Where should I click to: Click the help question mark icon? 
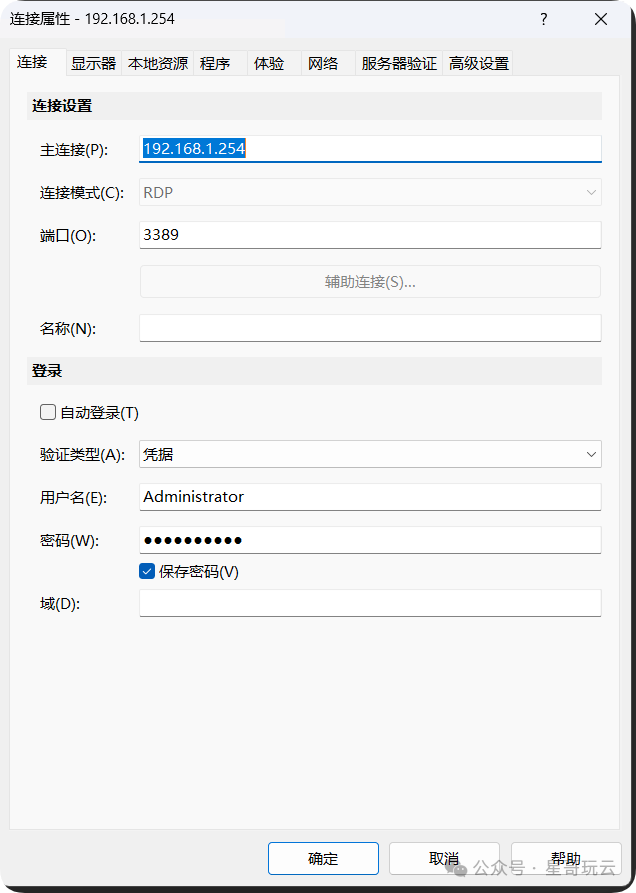click(544, 19)
